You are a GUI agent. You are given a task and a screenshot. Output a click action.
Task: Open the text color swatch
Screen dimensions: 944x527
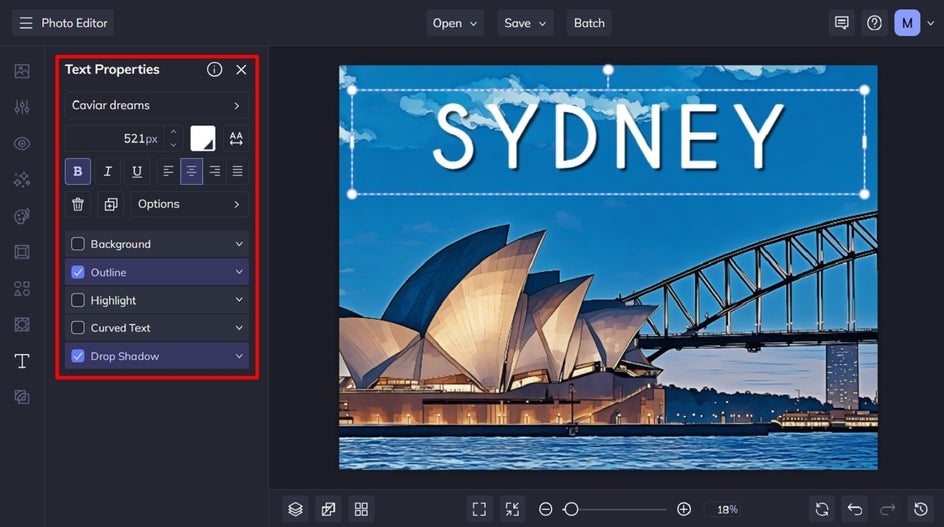point(203,139)
